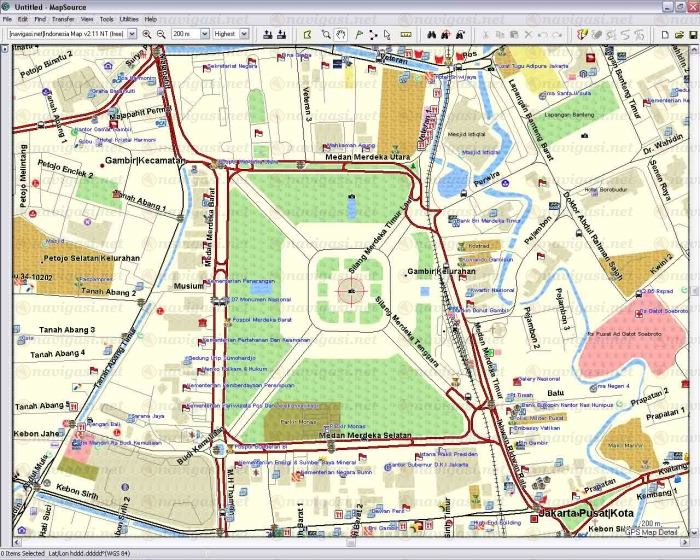Select the Route tool
This screenshot has width=700, height=560.
[373, 34]
